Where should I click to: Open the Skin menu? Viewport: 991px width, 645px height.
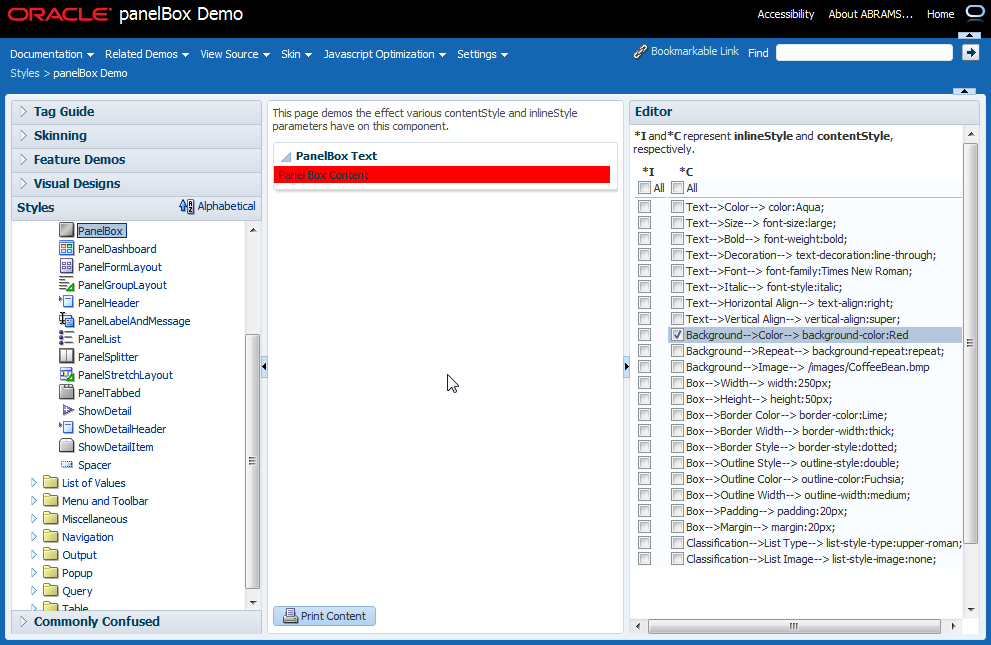pos(296,54)
